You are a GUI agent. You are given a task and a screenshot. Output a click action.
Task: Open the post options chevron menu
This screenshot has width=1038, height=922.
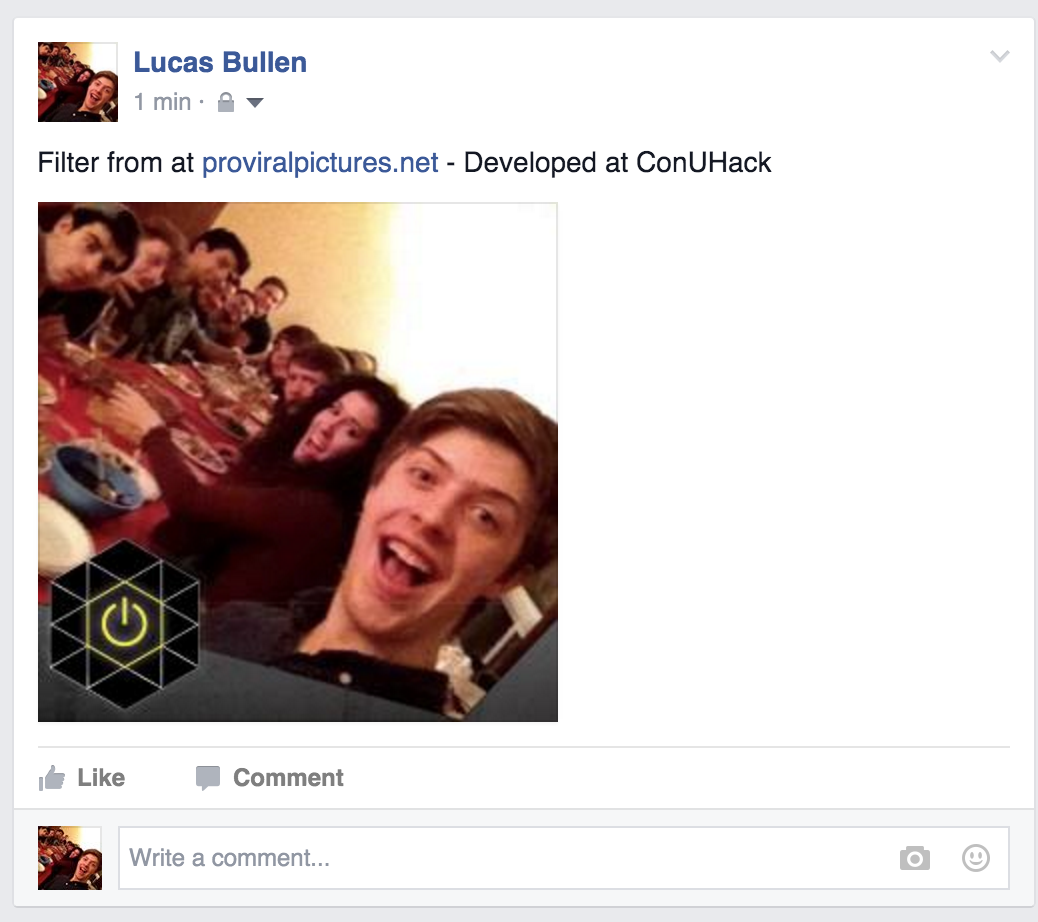[1000, 56]
